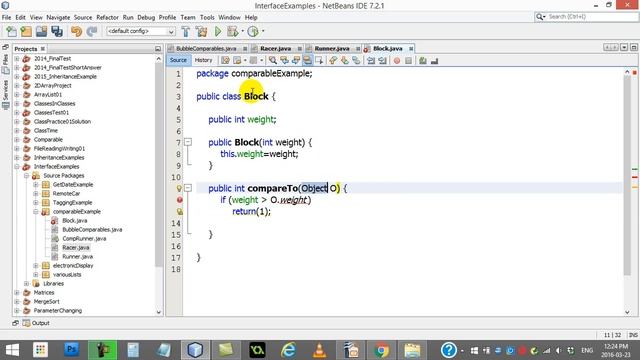Screen dimensions: 640x360
Task: Click the Build Project hammer icon
Action: 186,31
